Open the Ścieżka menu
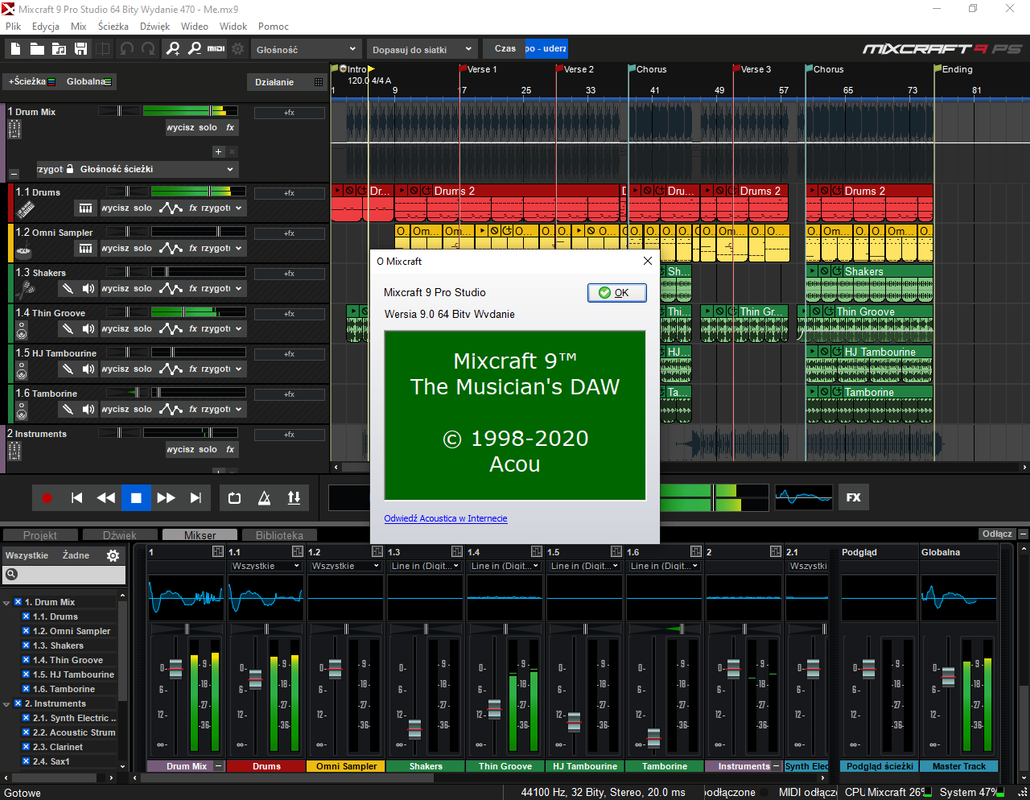The height and width of the screenshot is (800, 1030). coord(113,26)
